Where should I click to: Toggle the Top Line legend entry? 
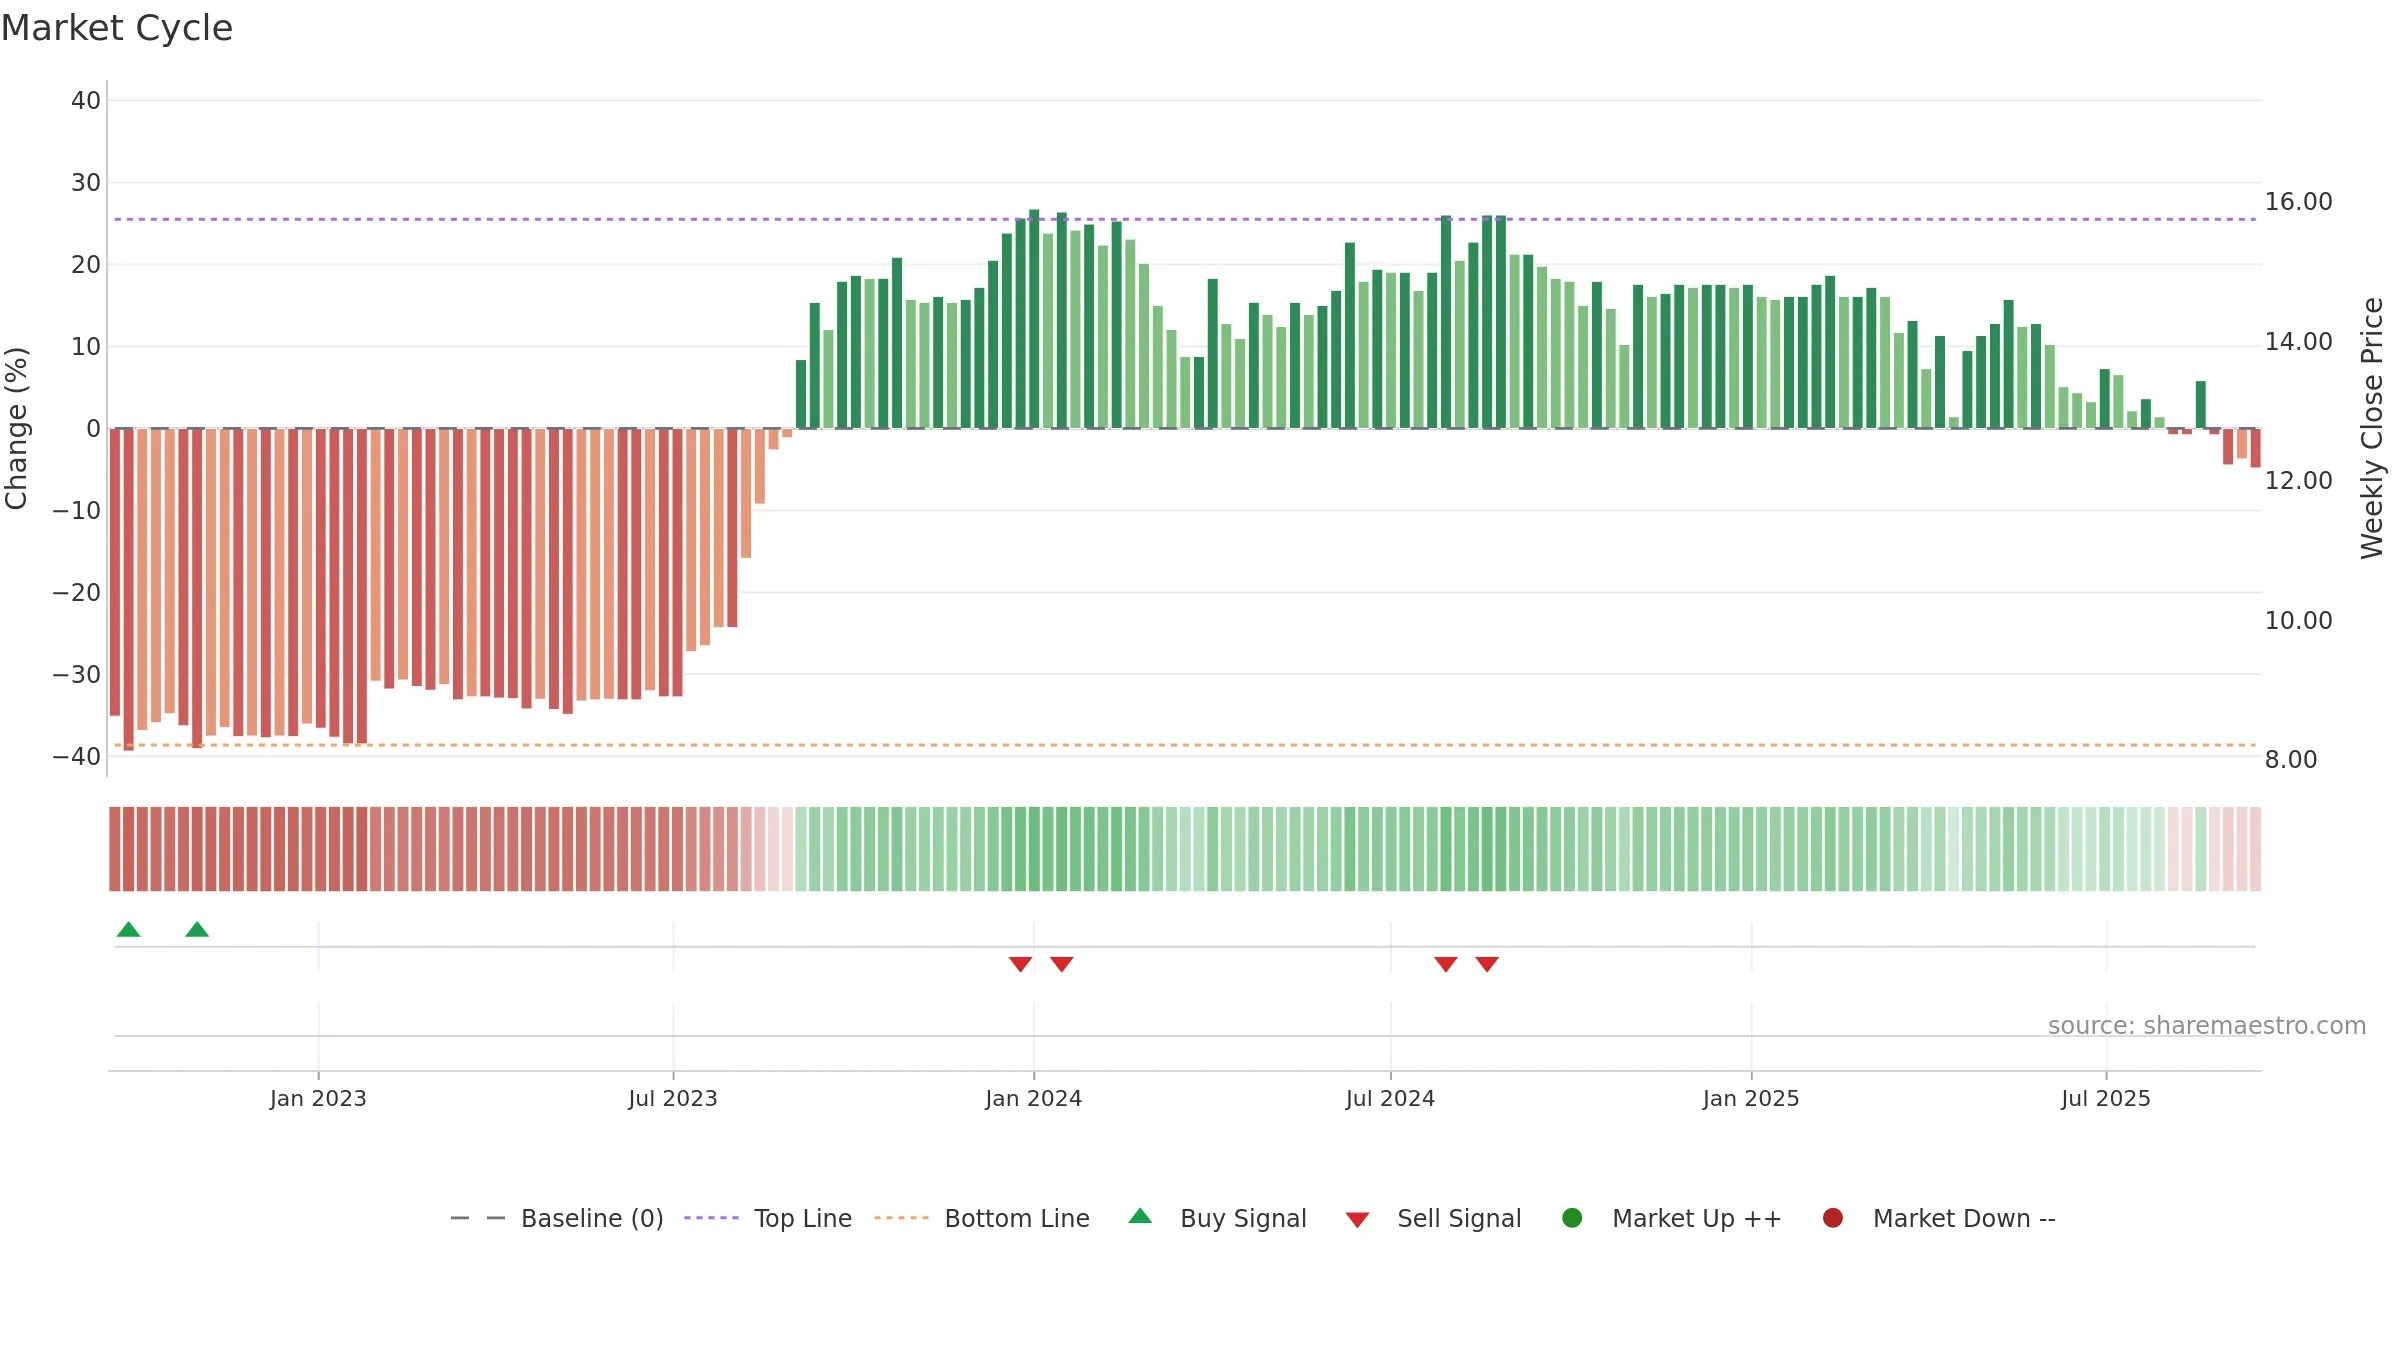(x=768, y=1218)
